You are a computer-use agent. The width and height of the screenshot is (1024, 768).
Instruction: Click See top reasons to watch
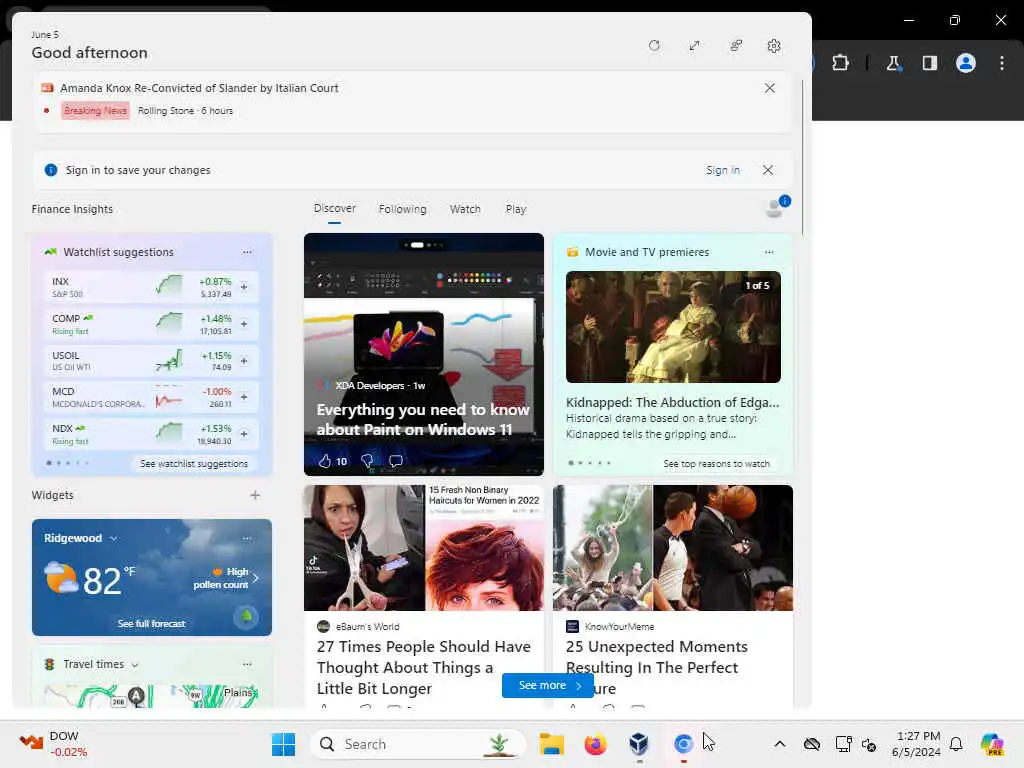[x=716, y=464]
